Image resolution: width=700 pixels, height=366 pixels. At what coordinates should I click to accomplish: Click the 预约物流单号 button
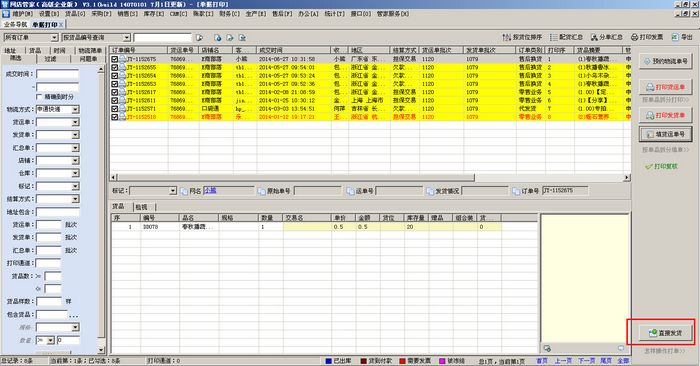pyautogui.click(x=666, y=61)
